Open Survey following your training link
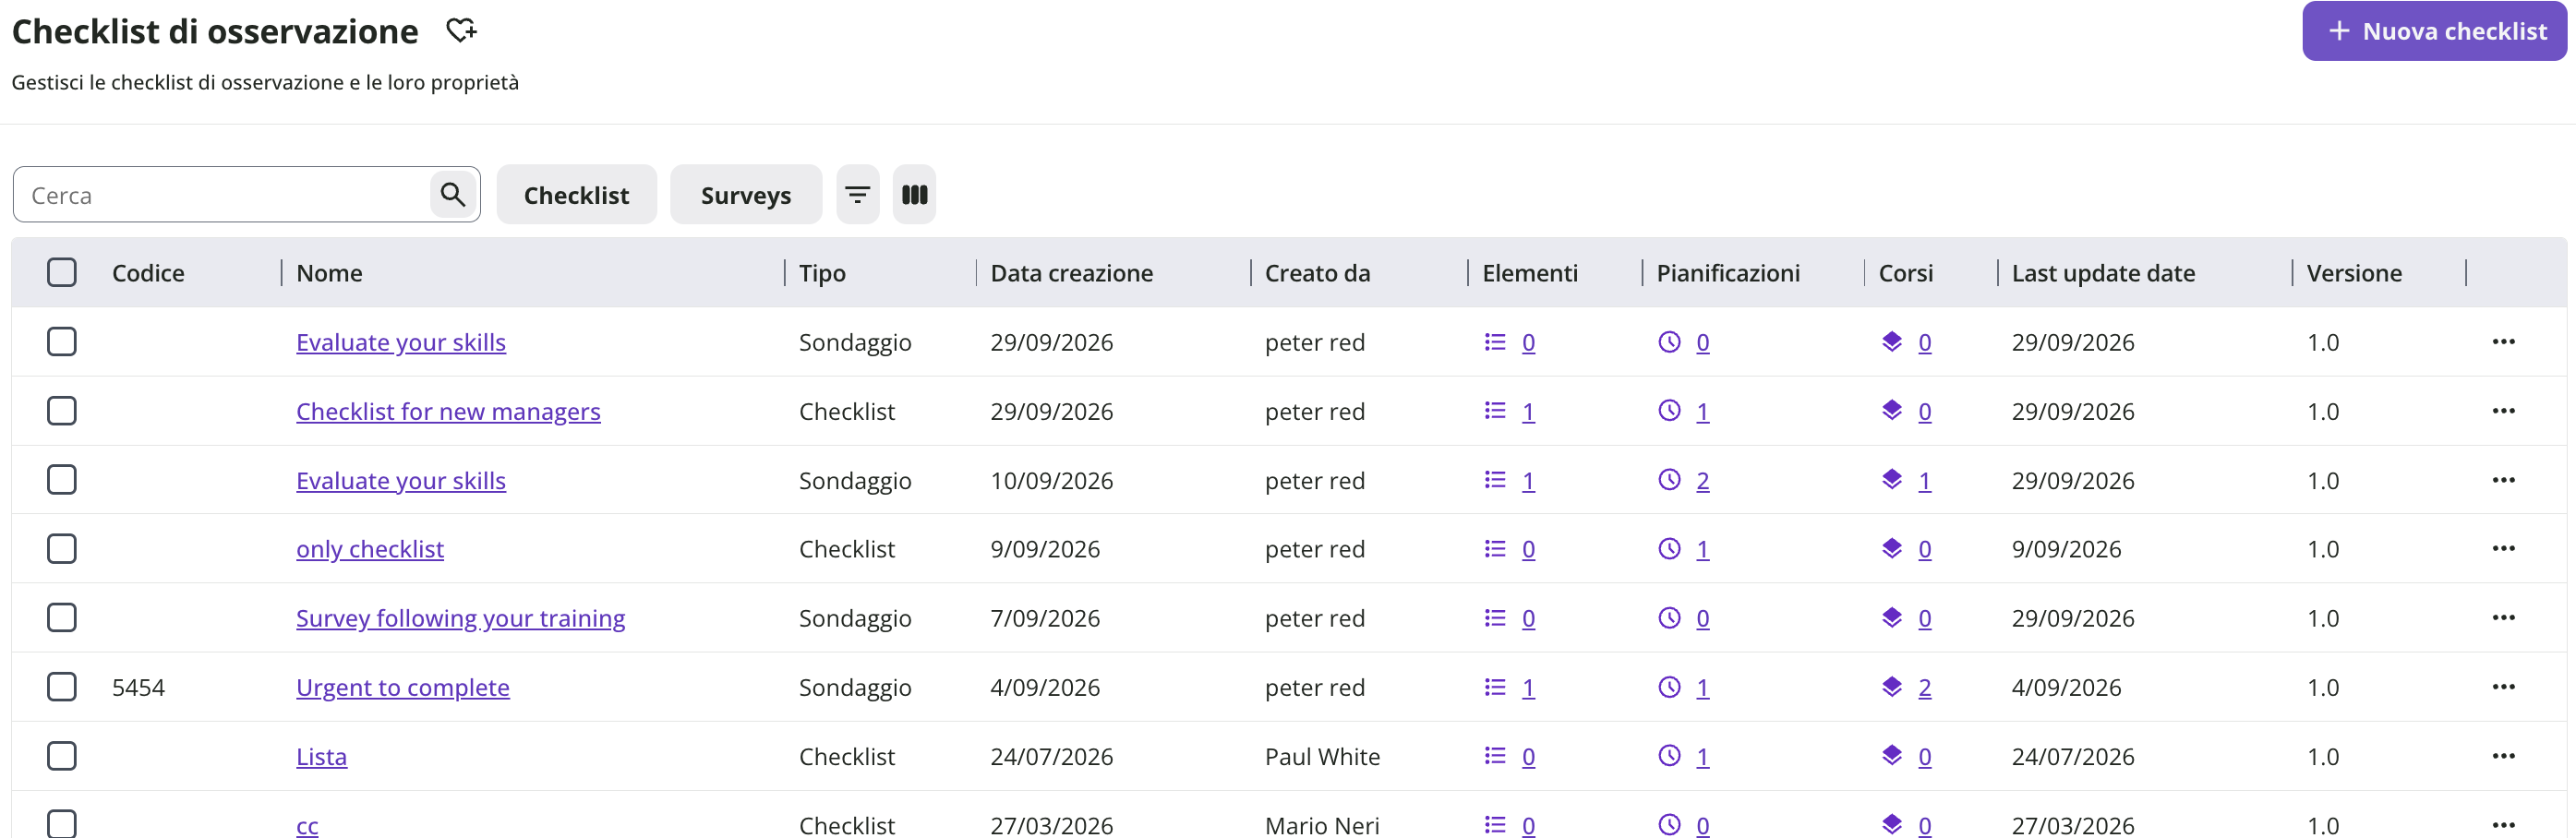This screenshot has height=838, width=2576. pos(460,618)
